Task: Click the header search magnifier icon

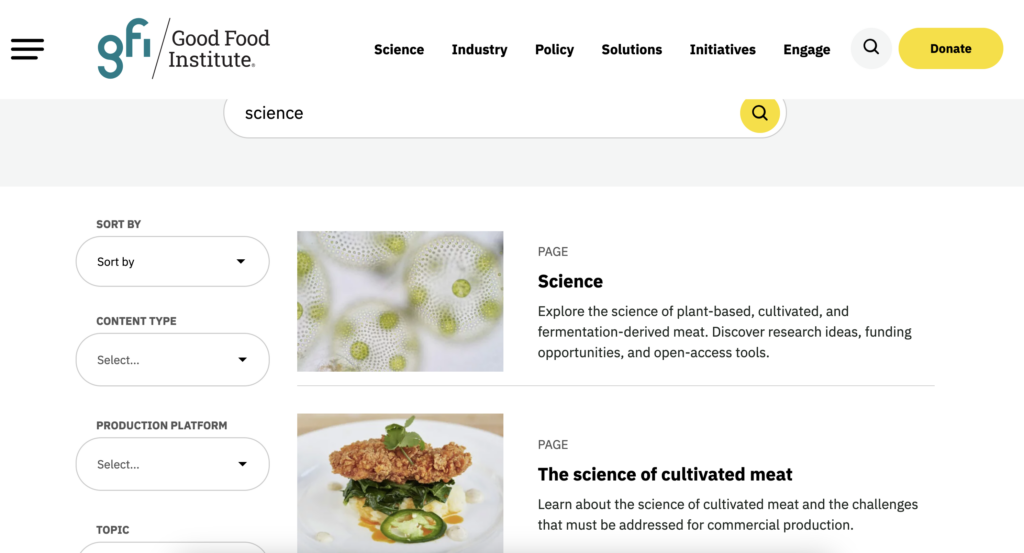Action: tap(871, 48)
